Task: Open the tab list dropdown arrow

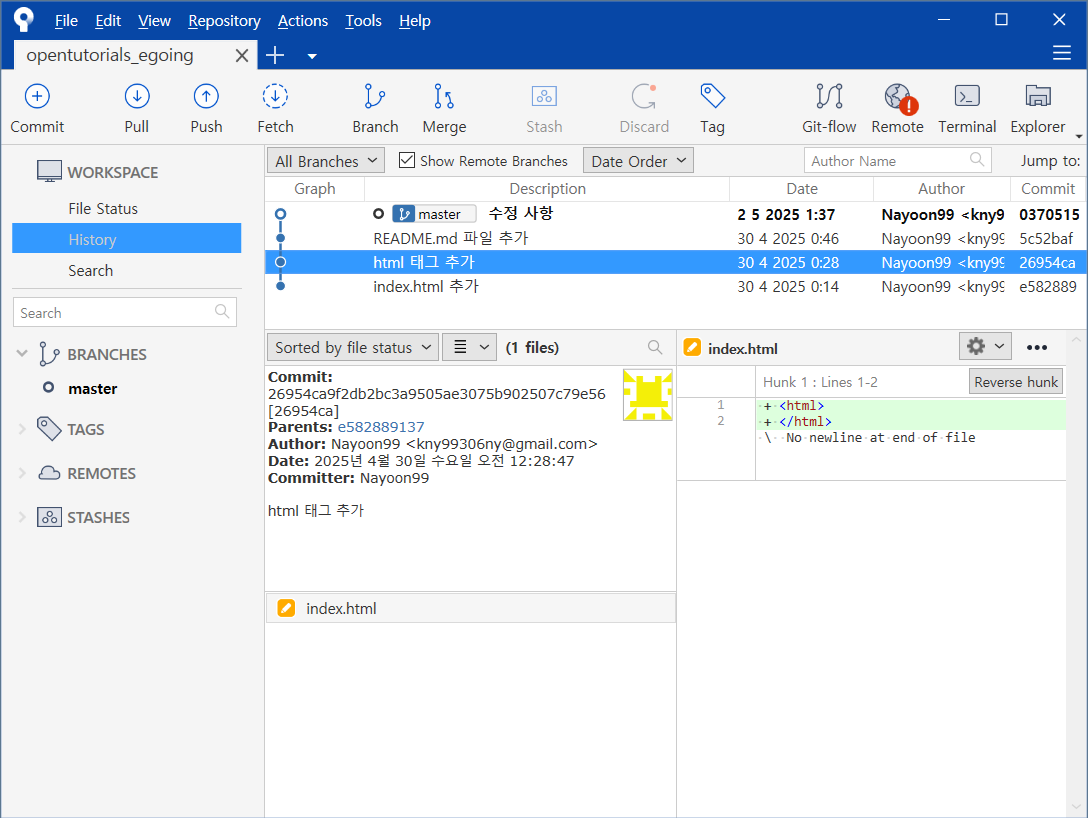Action: [312, 56]
